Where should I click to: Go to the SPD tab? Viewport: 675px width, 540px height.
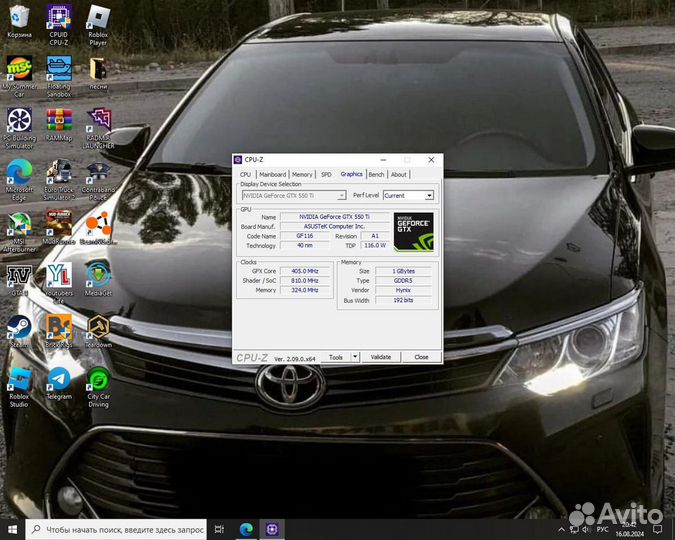(x=326, y=174)
